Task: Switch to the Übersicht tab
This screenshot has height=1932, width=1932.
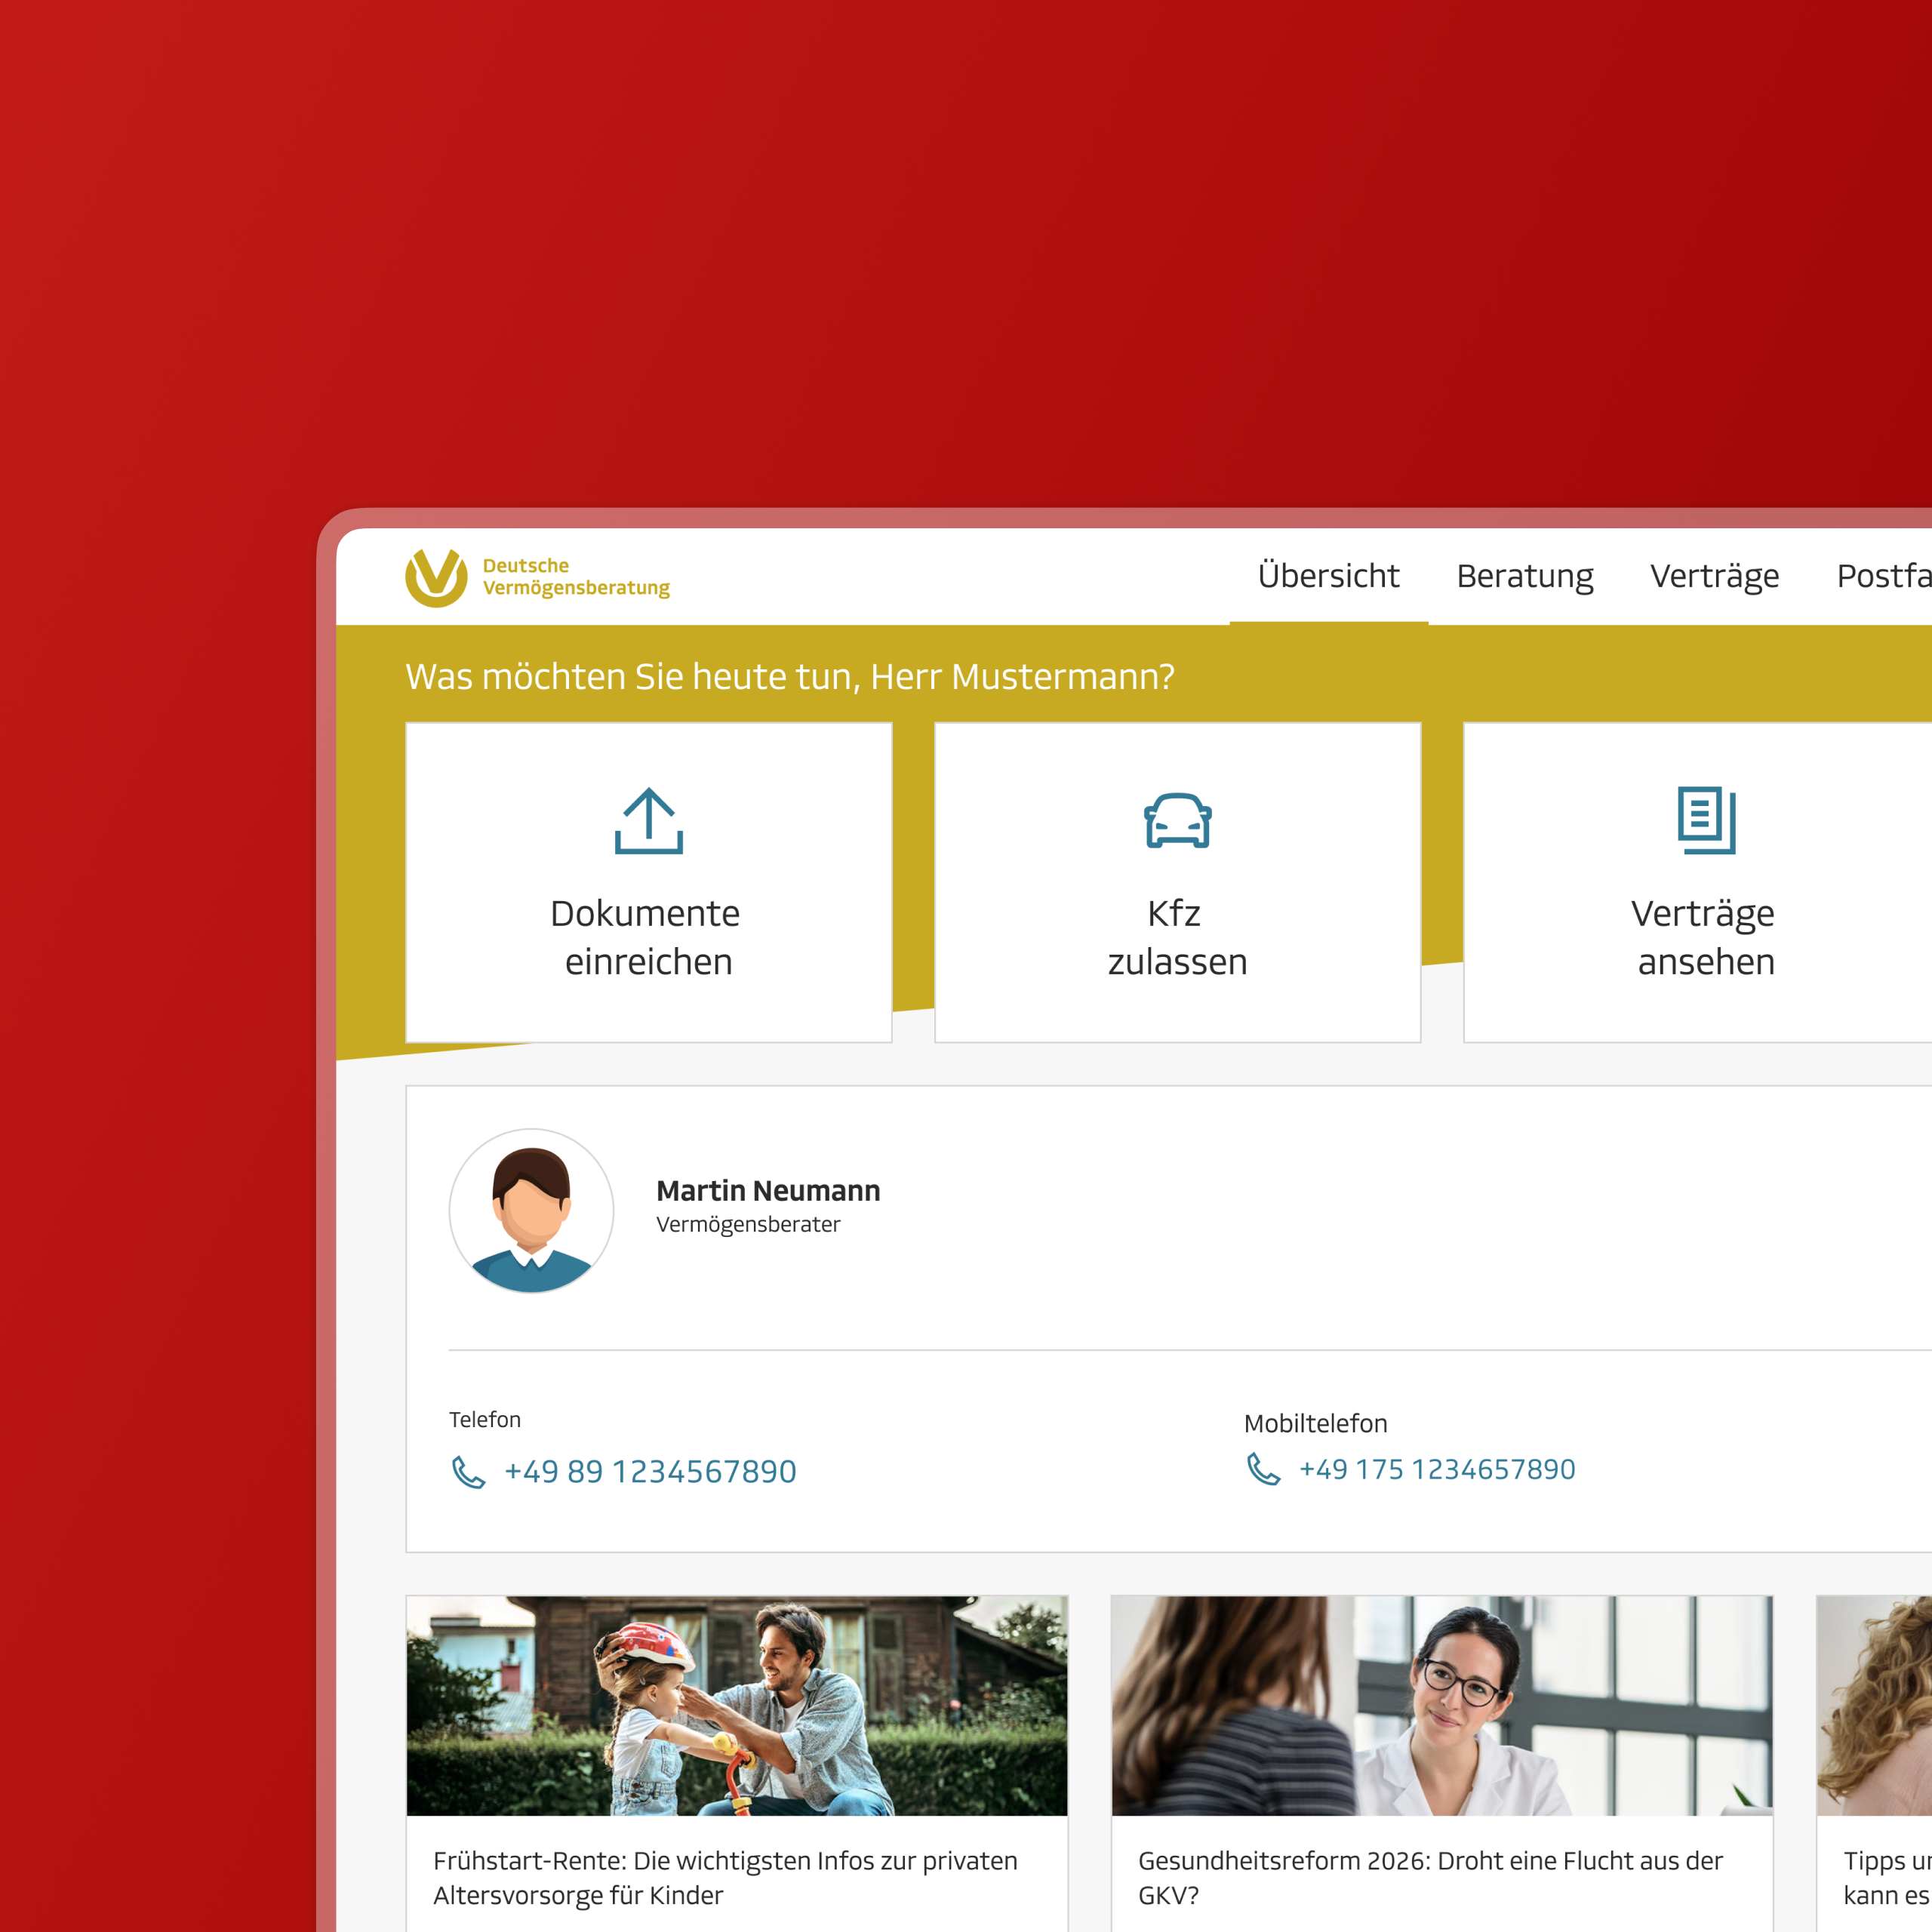Action: (1328, 576)
